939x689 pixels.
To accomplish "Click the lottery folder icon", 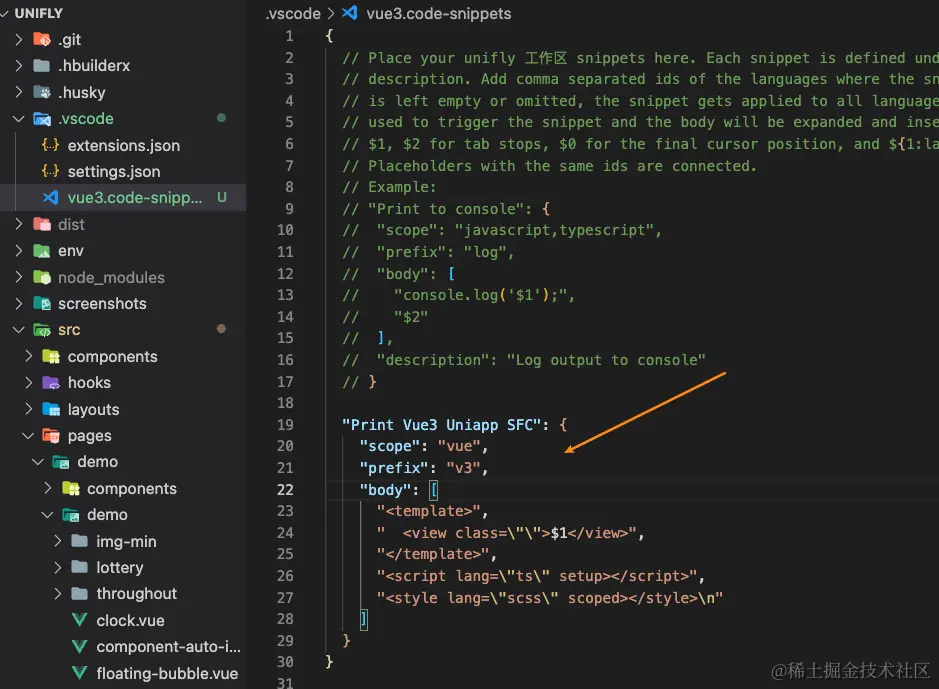I will (80, 567).
